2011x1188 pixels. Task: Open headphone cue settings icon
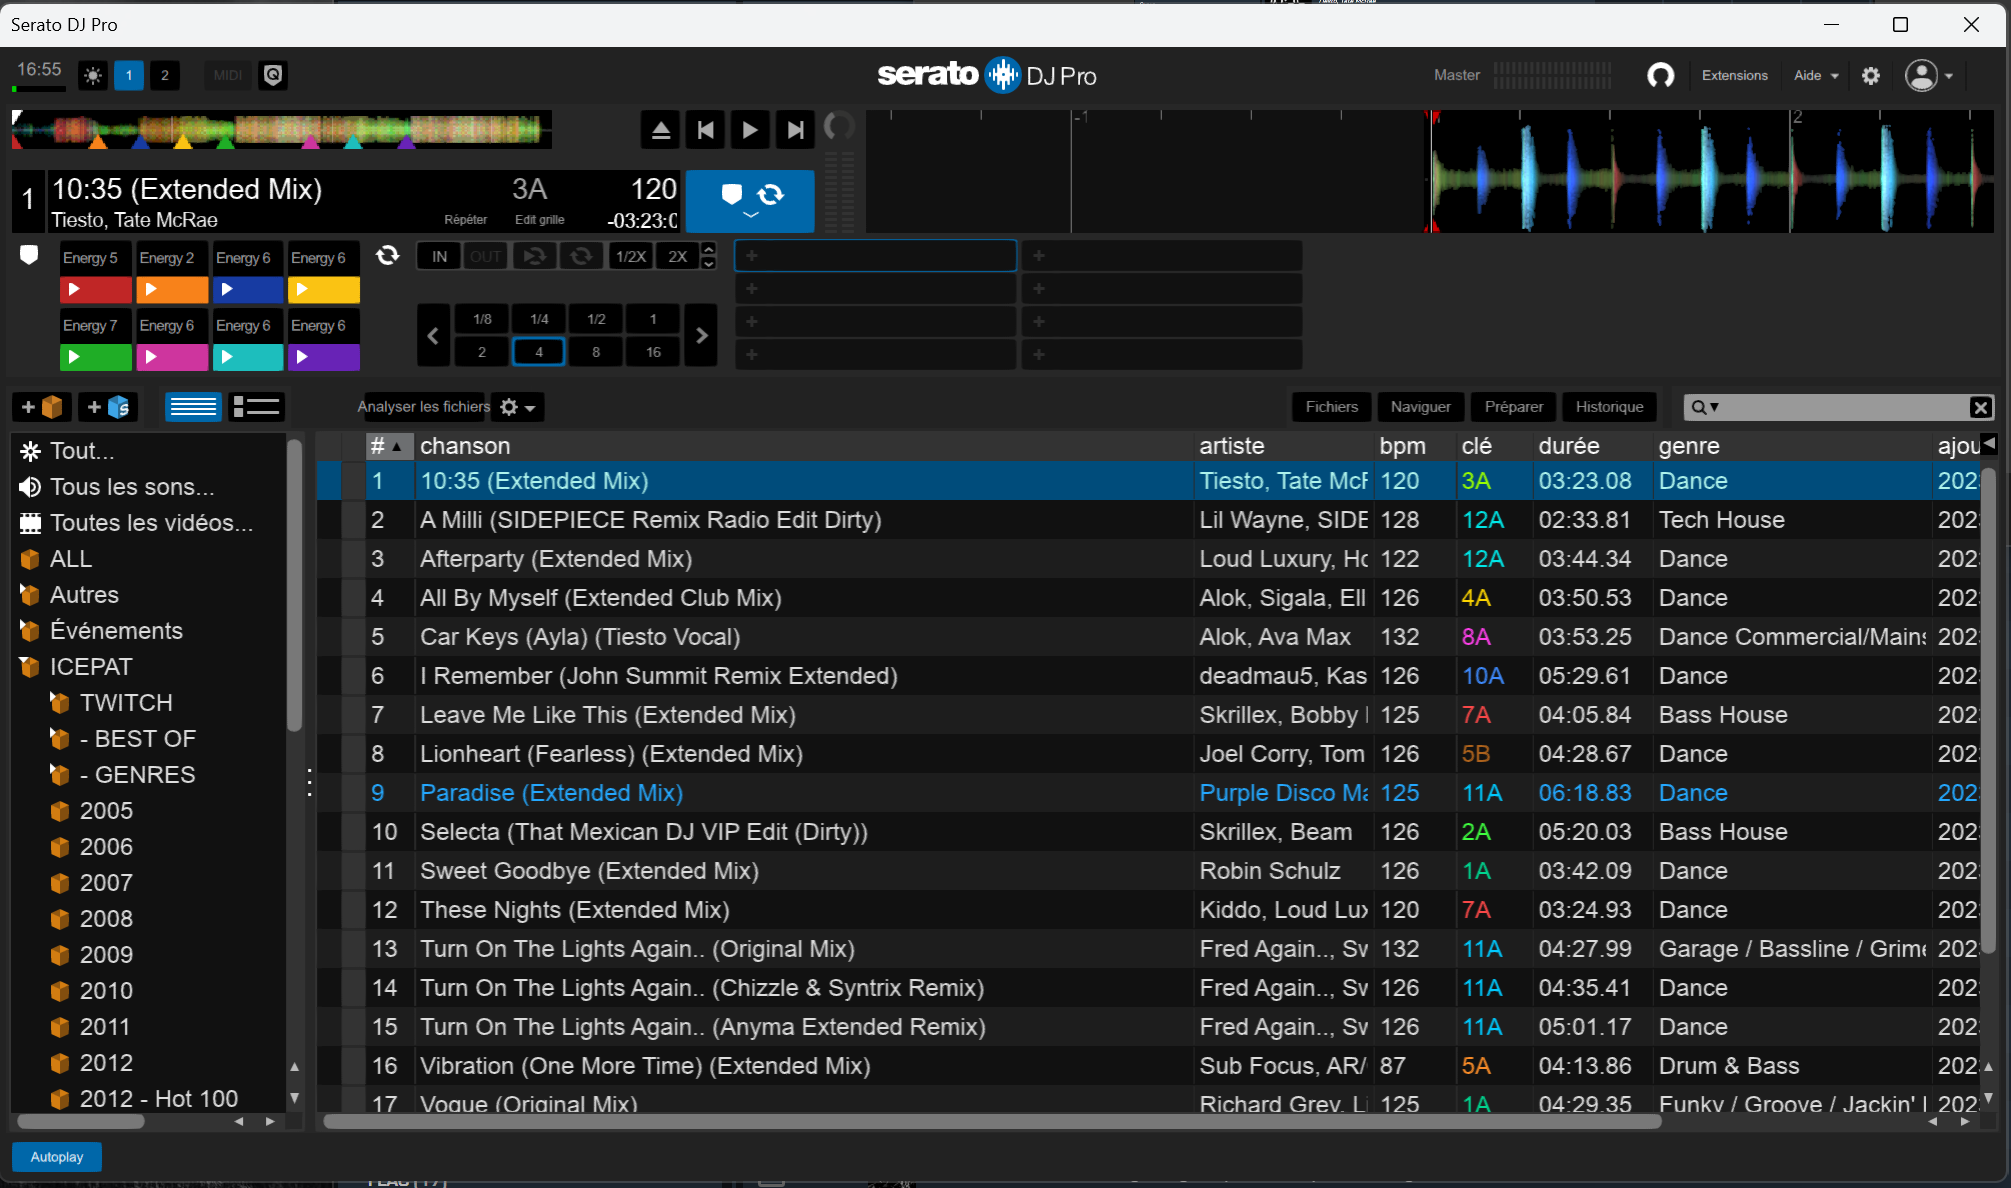1661,76
